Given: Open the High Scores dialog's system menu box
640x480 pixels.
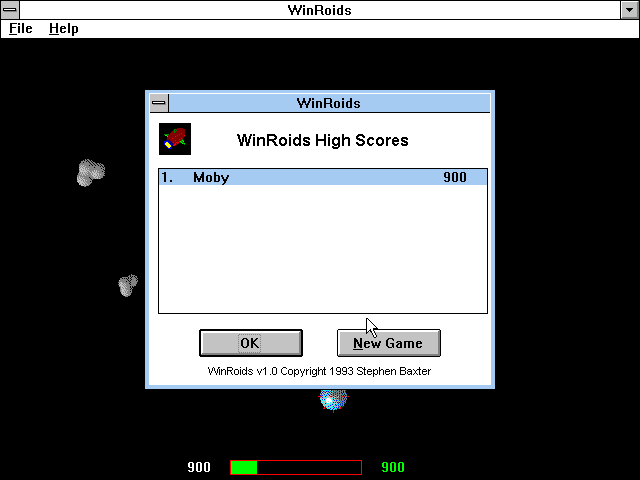Looking at the screenshot, I should 159,103.
